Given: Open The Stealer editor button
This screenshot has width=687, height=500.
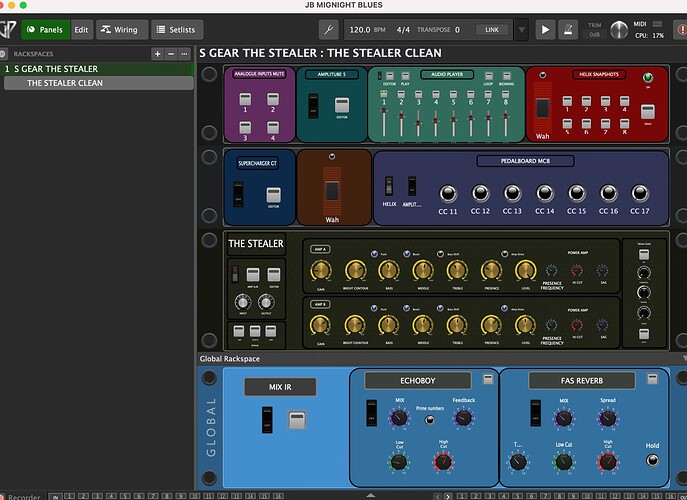Looking at the screenshot, I should click(x=274, y=275).
